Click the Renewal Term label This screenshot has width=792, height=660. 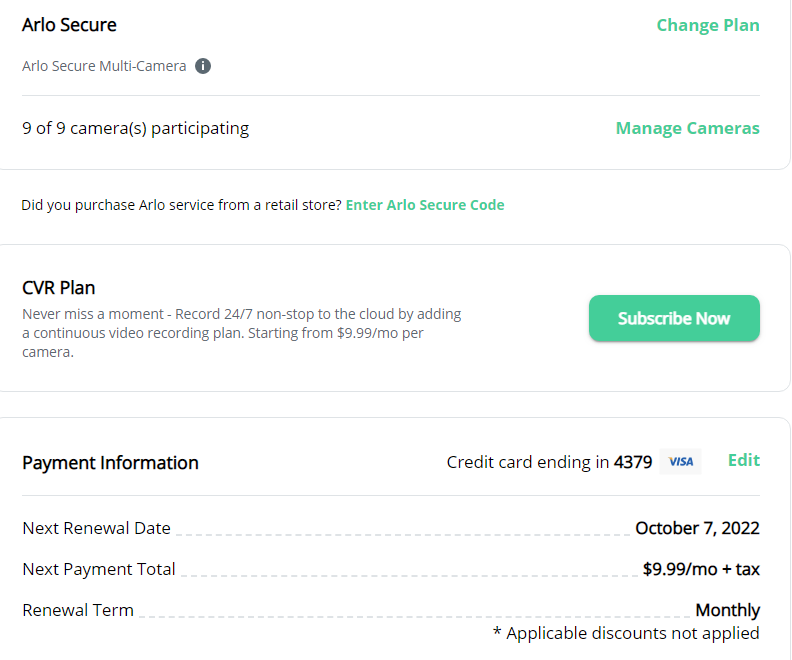[x=78, y=610]
